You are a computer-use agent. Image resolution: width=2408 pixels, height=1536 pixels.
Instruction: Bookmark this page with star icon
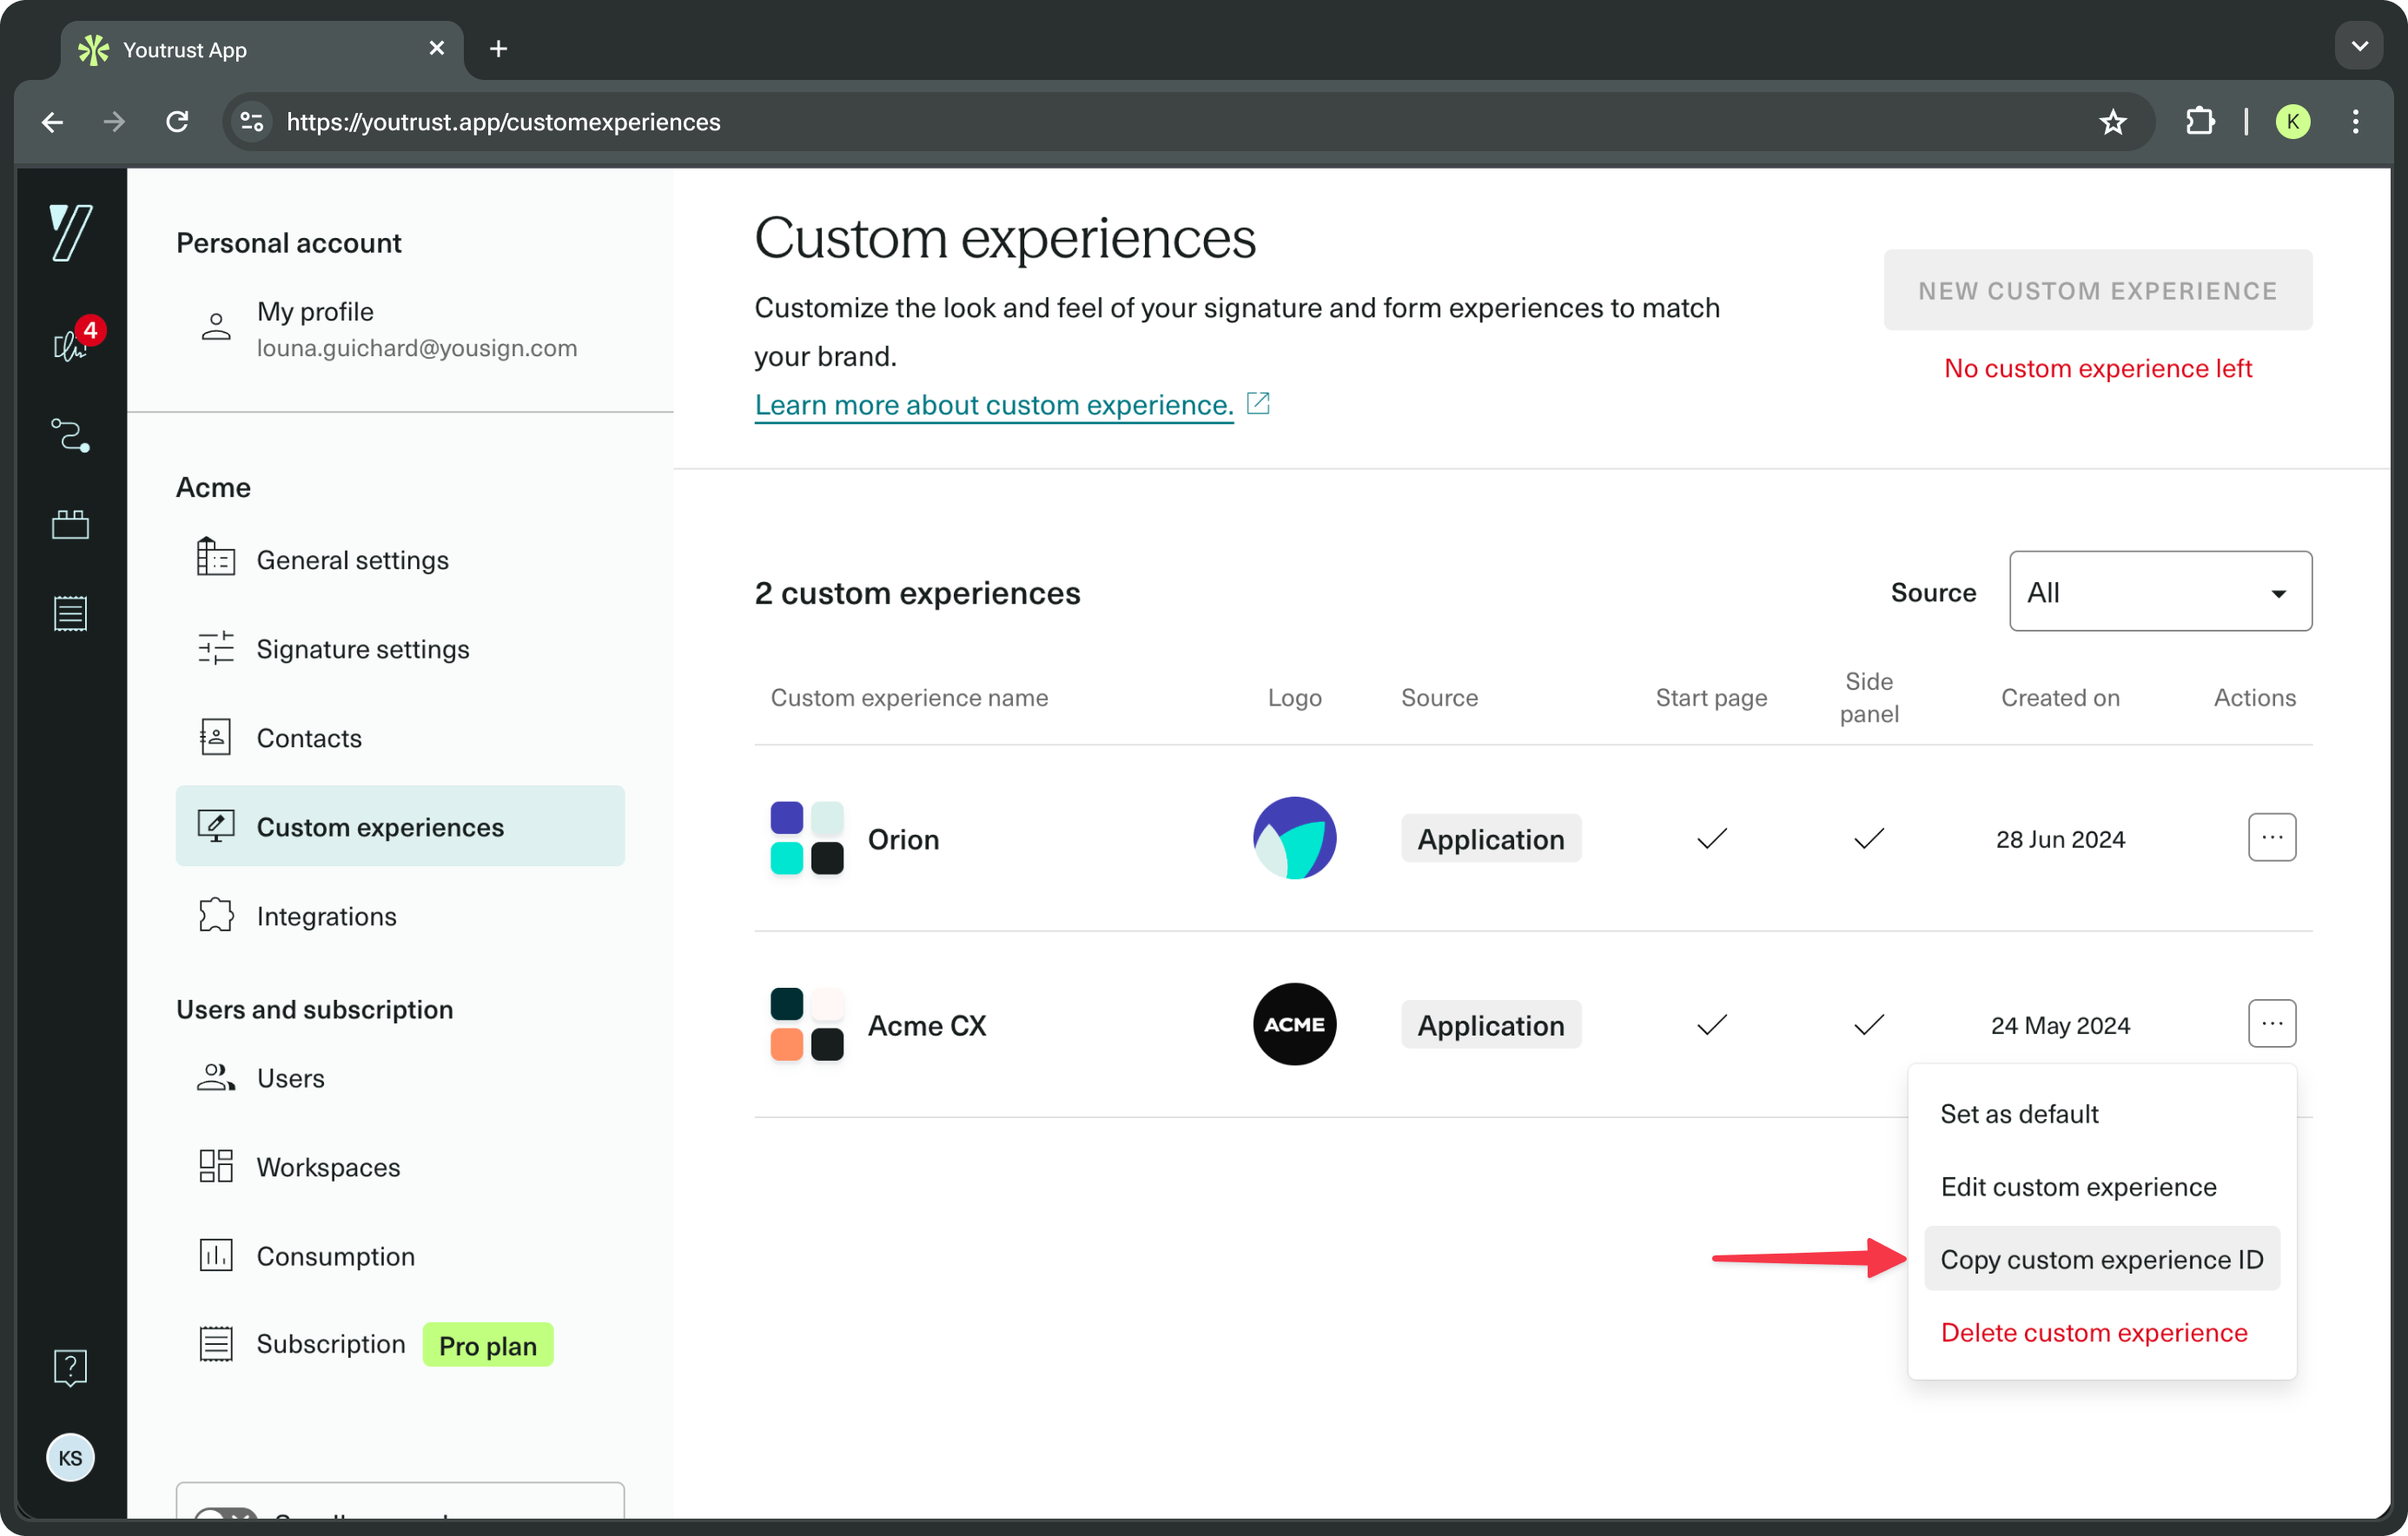(2112, 122)
